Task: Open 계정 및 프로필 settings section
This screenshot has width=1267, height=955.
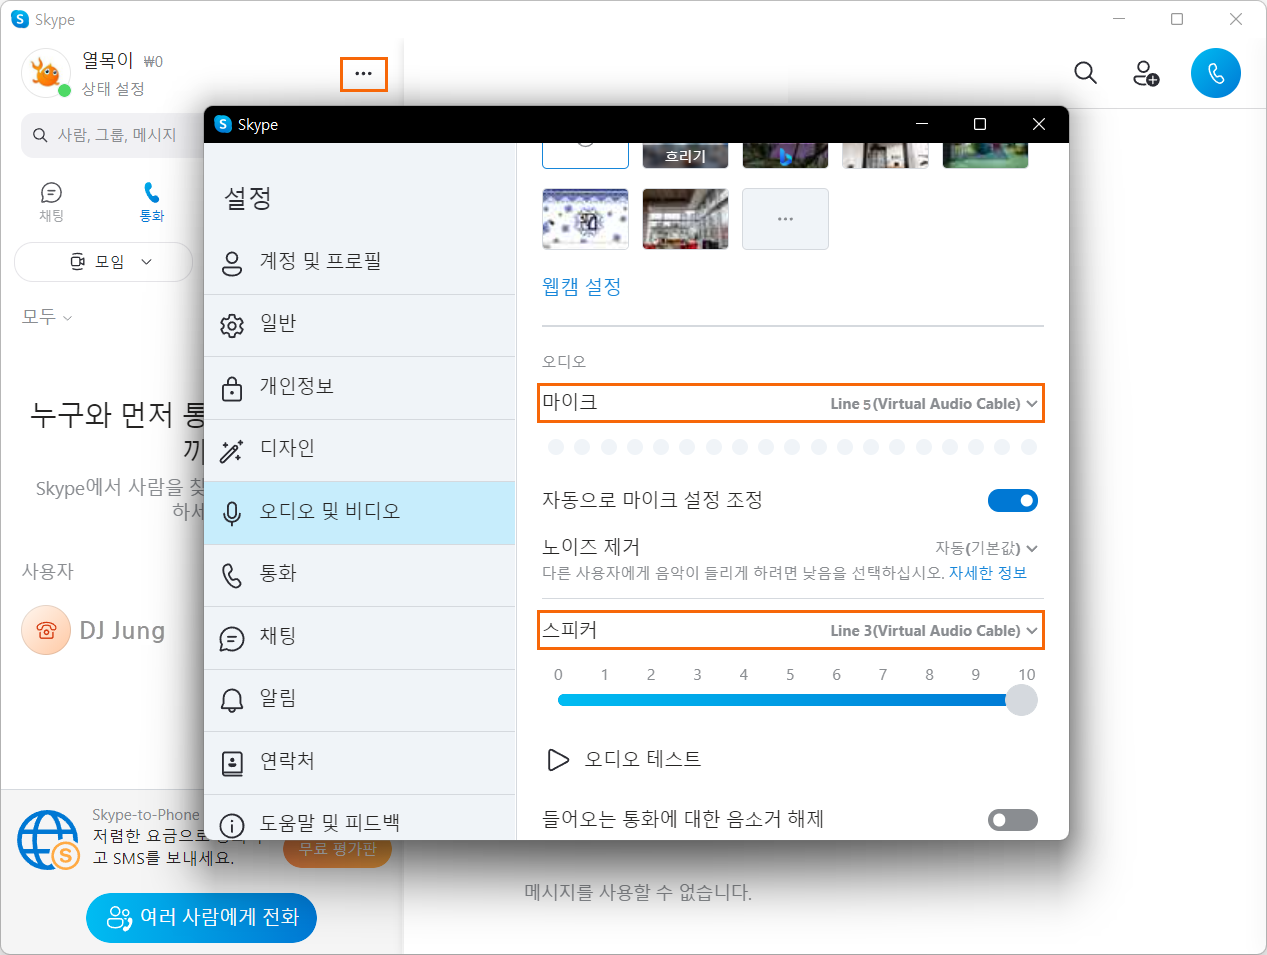Action: (360, 263)
